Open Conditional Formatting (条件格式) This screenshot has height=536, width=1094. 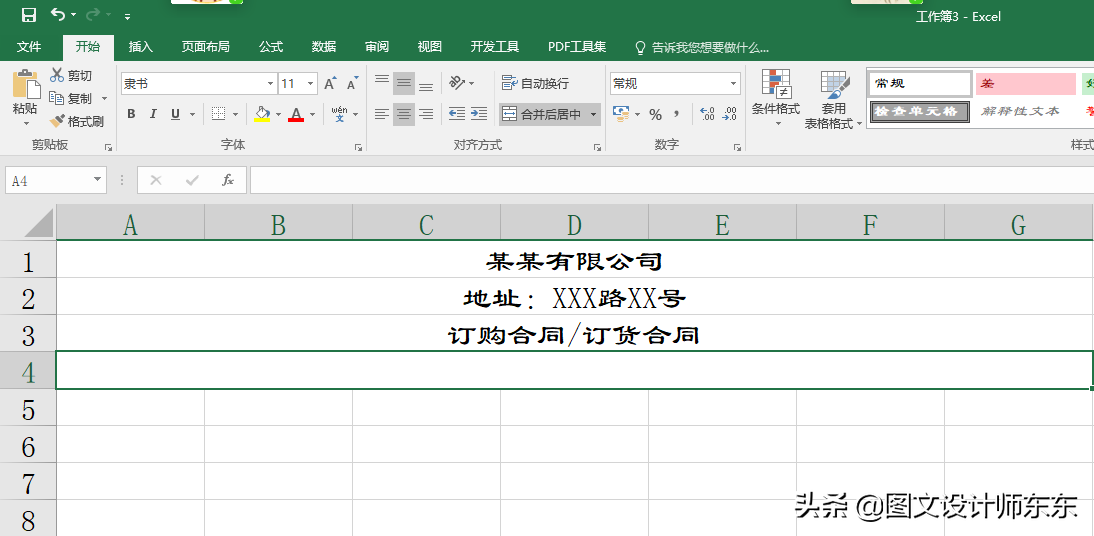tap(775, 98)
